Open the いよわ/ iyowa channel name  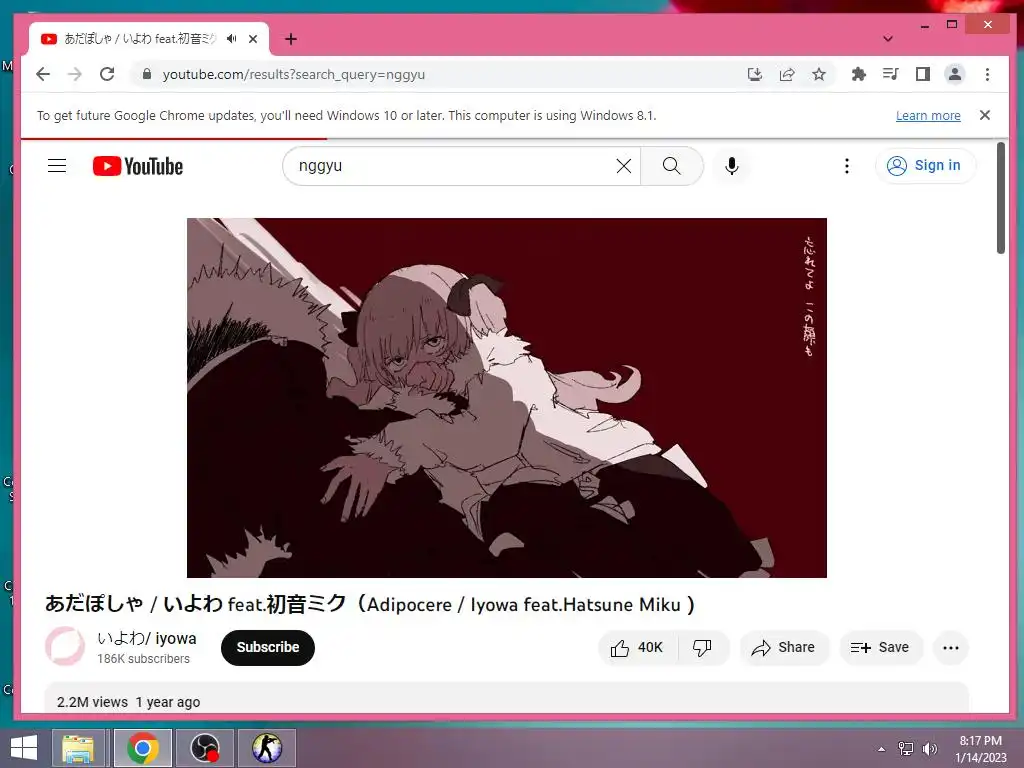(147, 638)
